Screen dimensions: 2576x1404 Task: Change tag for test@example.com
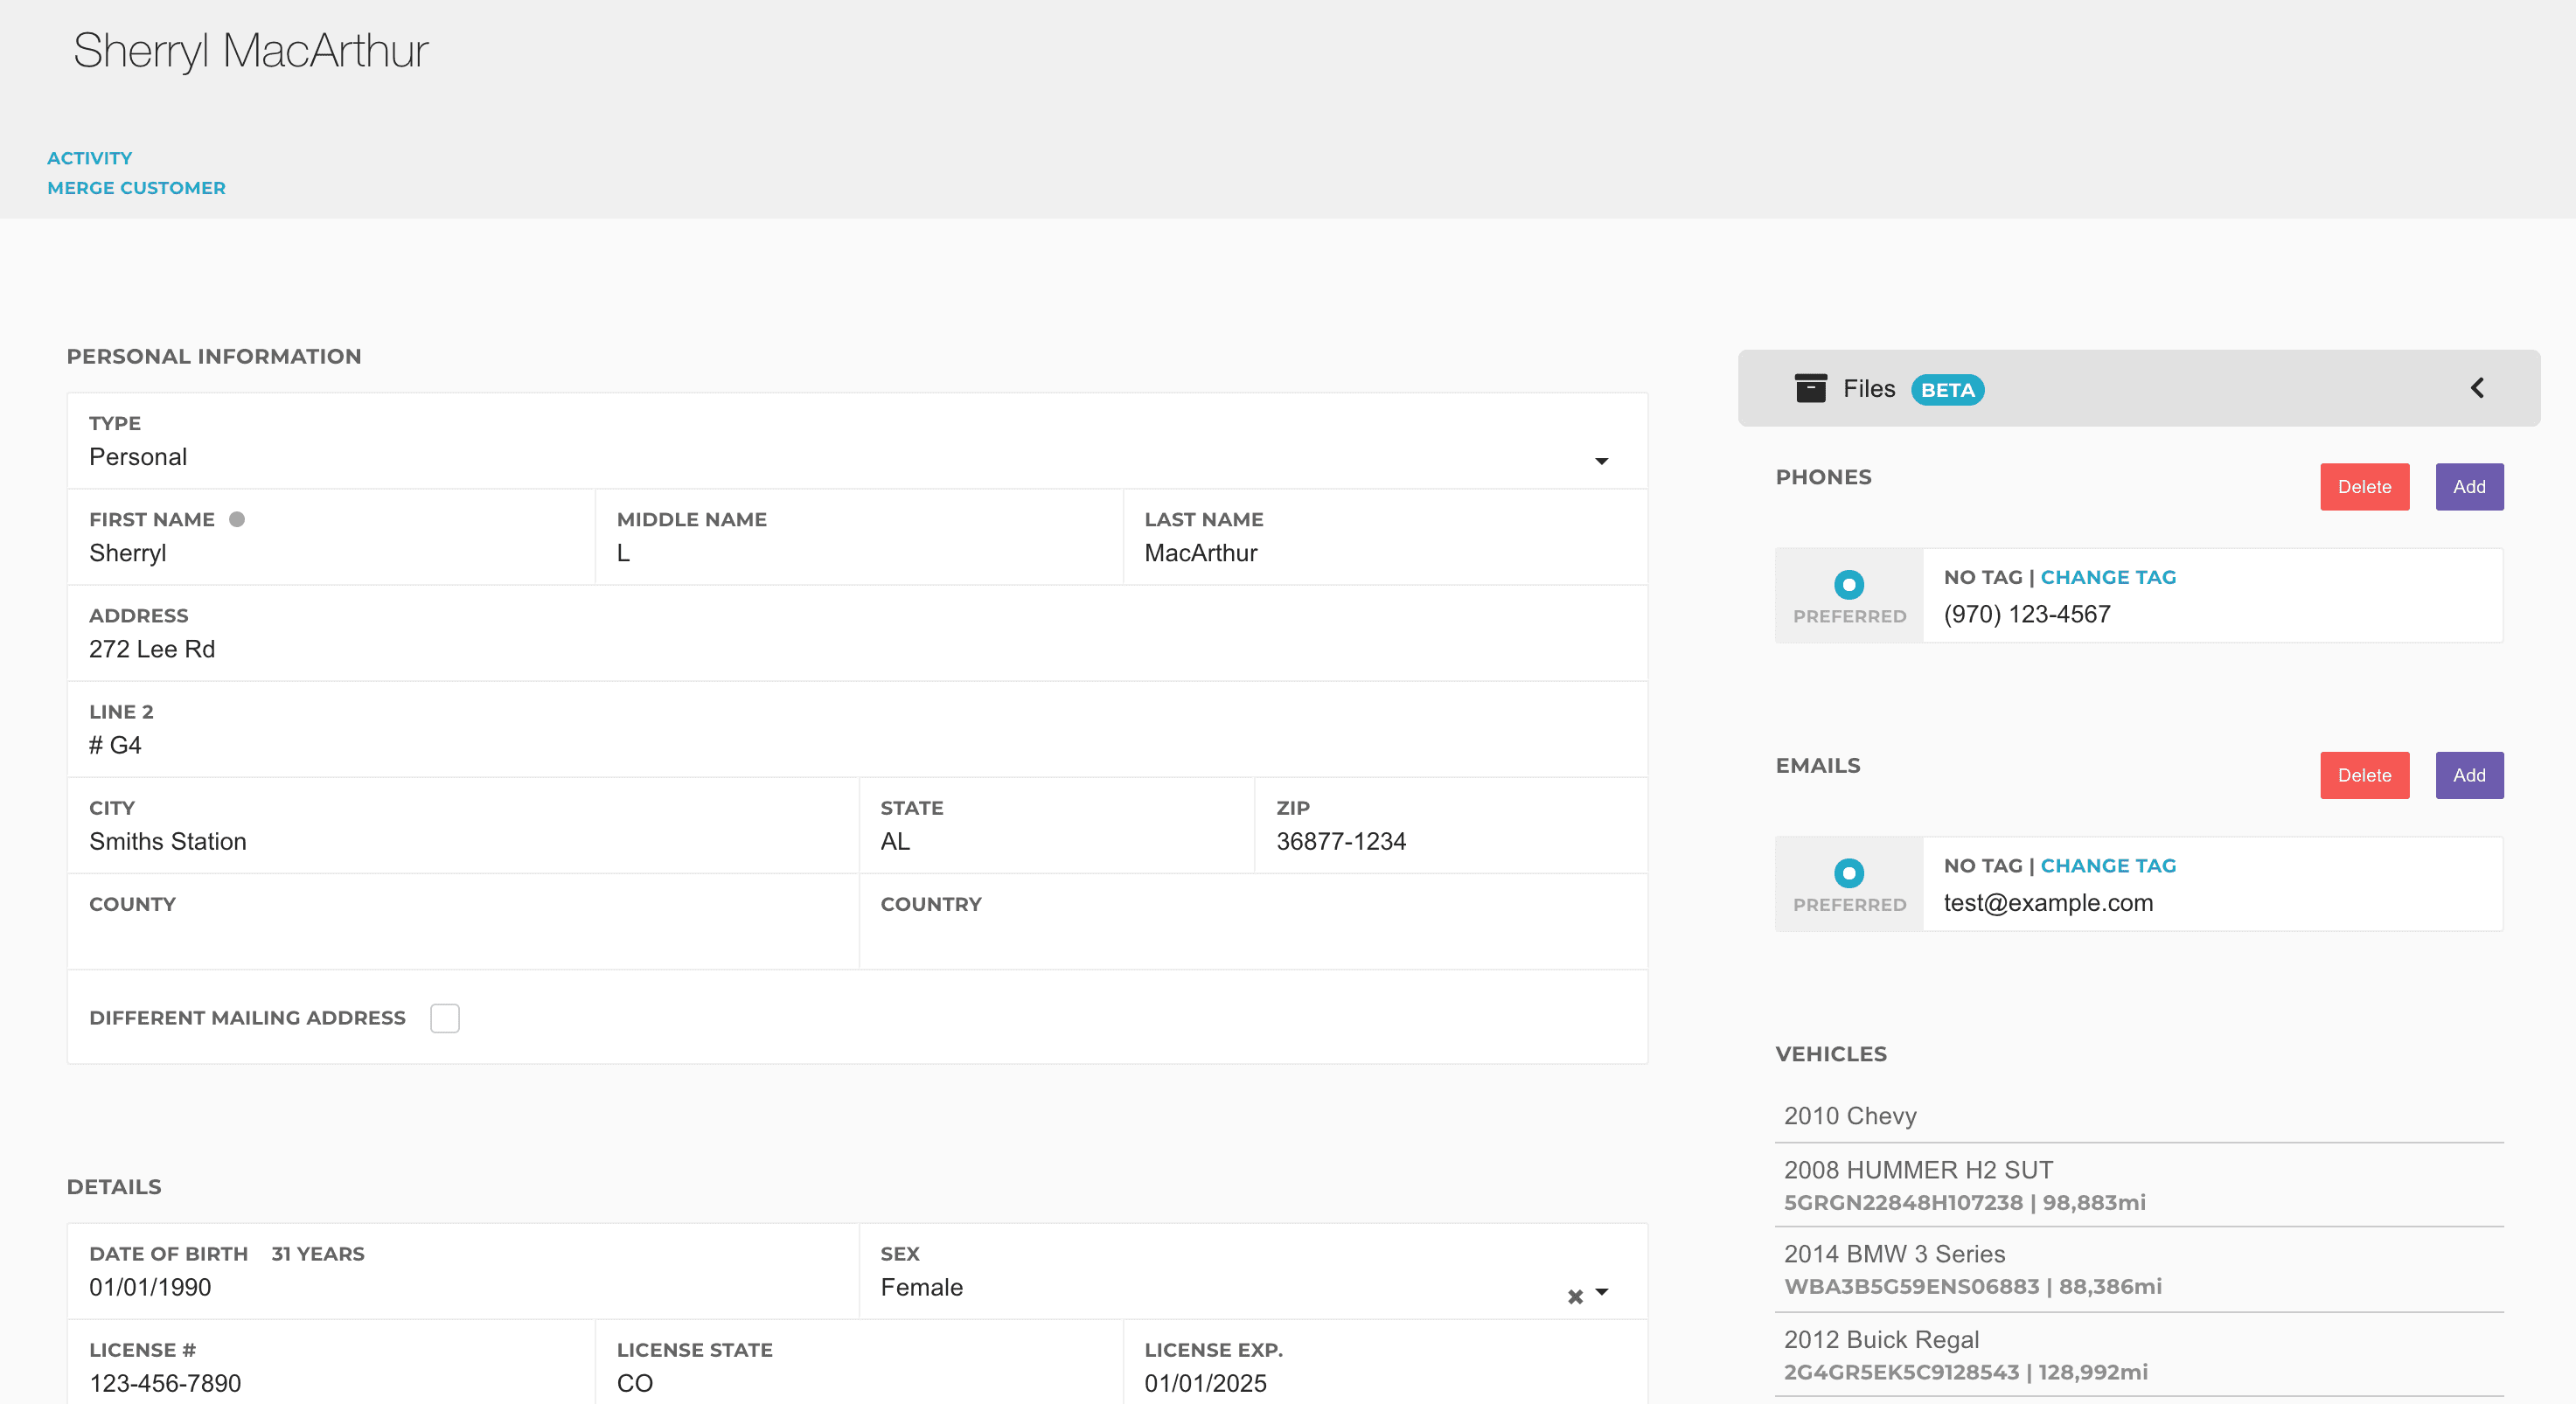2108,866
